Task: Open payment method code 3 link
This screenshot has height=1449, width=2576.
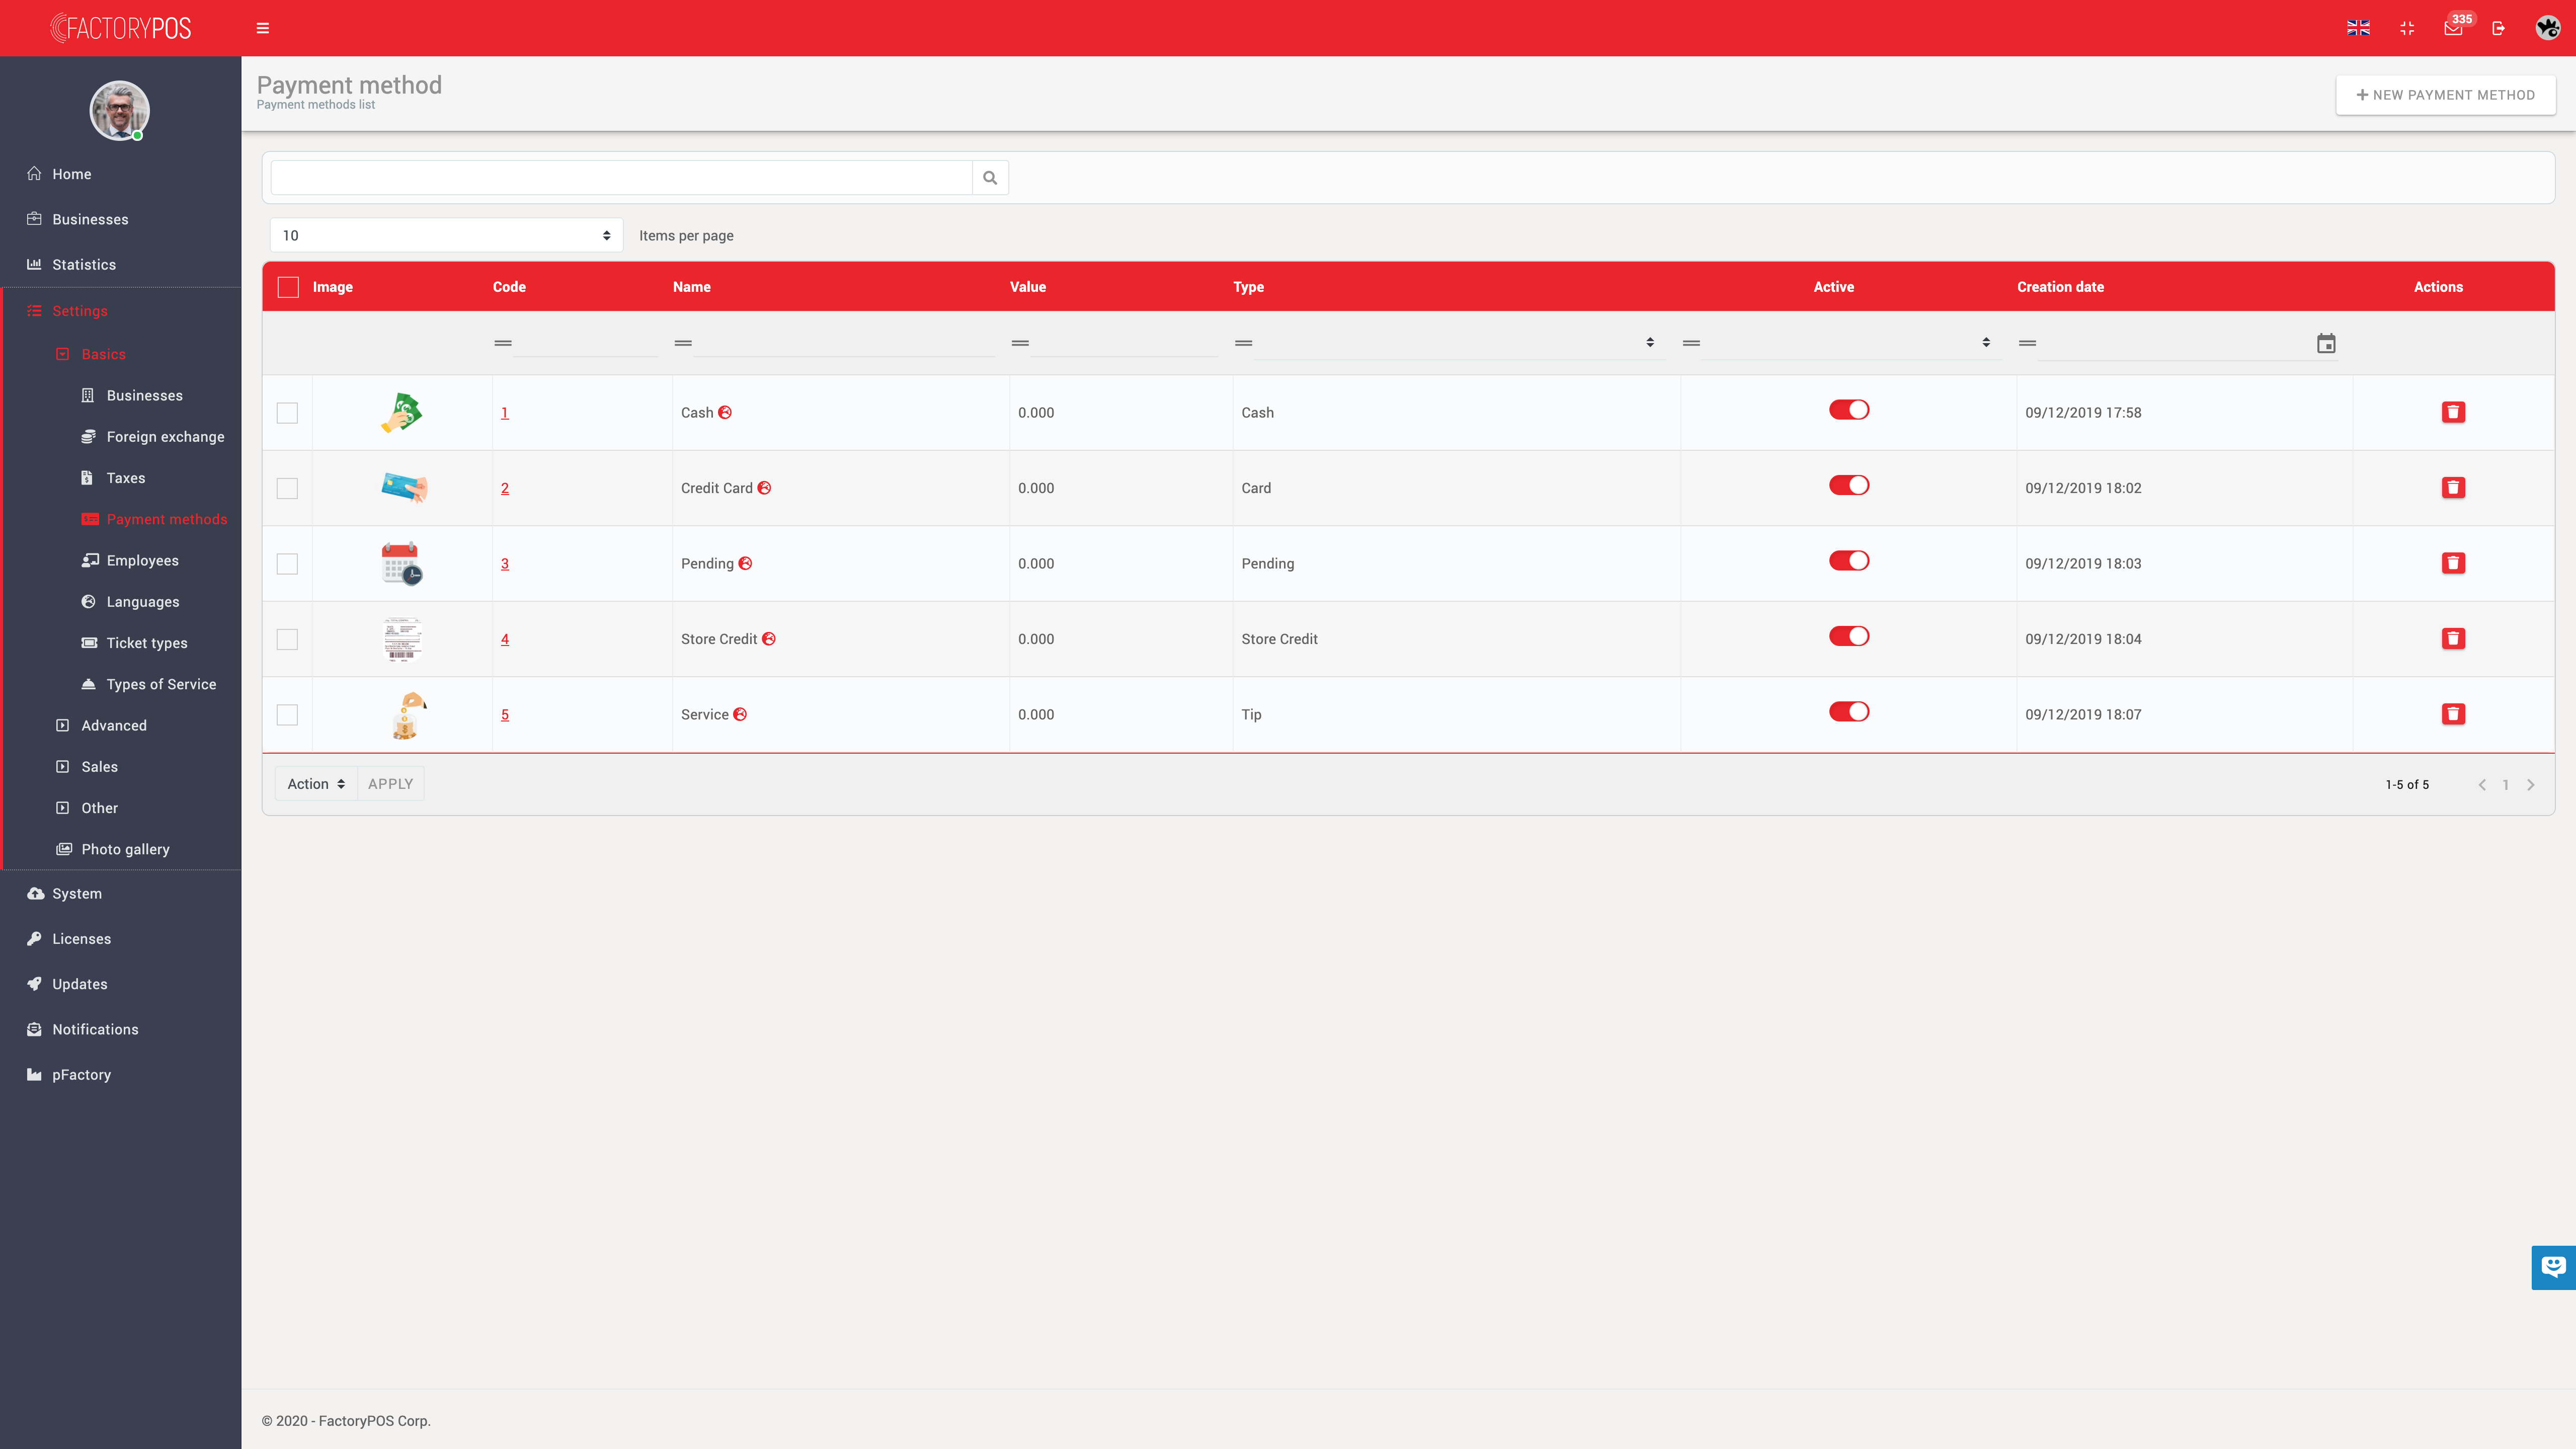Action: point(505,564)
